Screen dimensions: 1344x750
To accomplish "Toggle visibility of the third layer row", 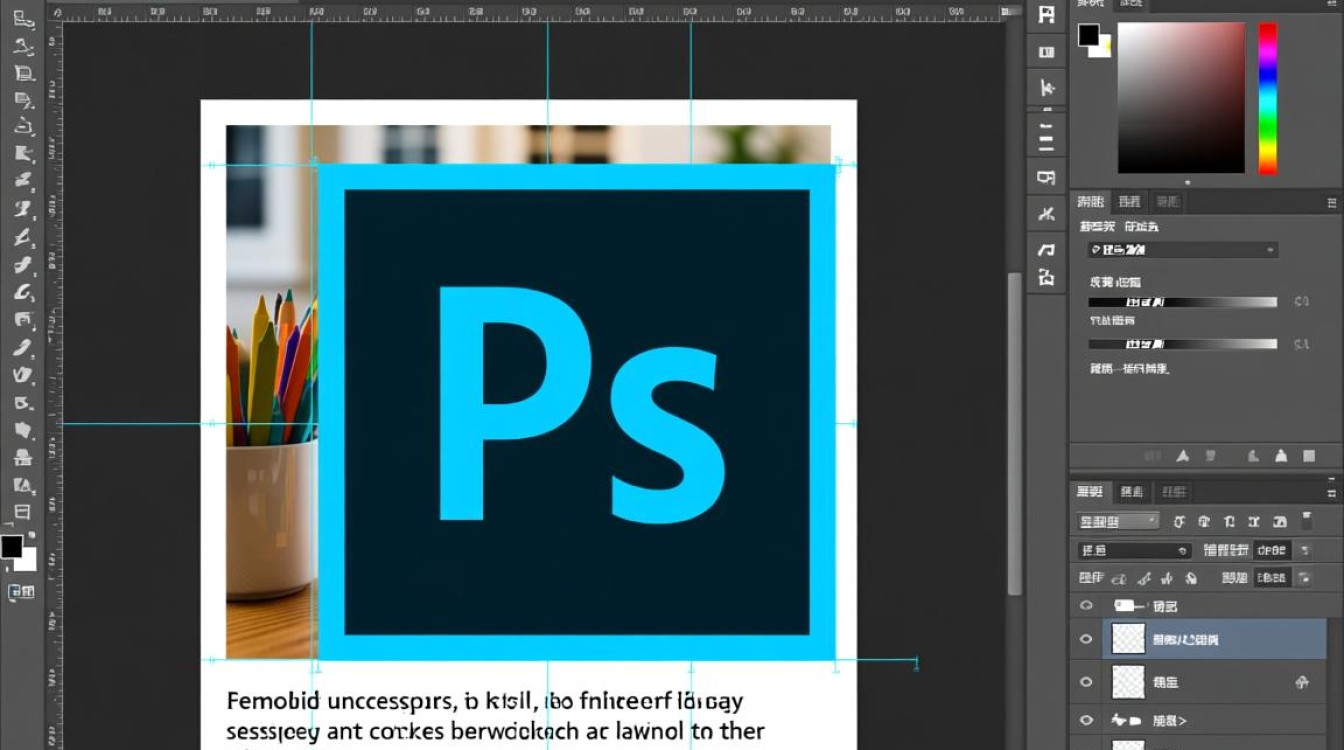I will pyautogui.click(x=1086, y=682).
